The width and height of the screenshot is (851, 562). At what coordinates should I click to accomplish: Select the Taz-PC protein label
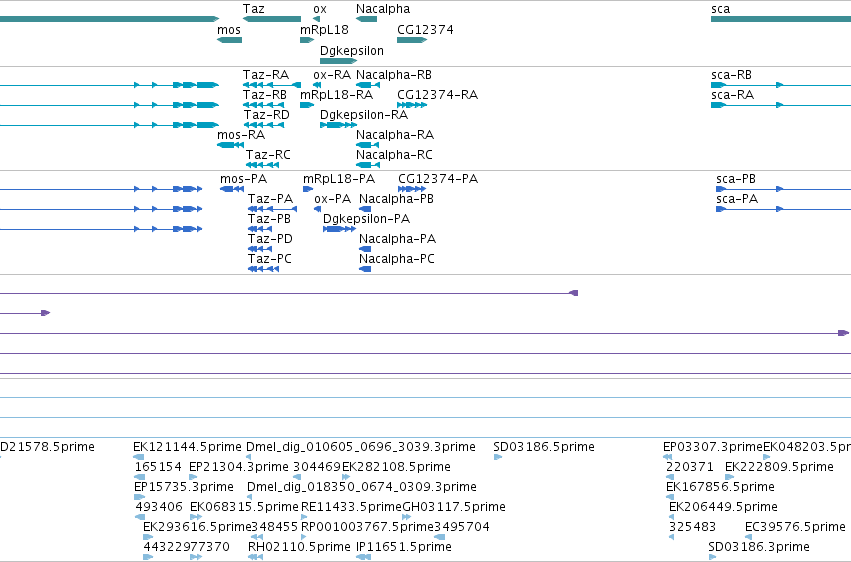coord(270,259)
